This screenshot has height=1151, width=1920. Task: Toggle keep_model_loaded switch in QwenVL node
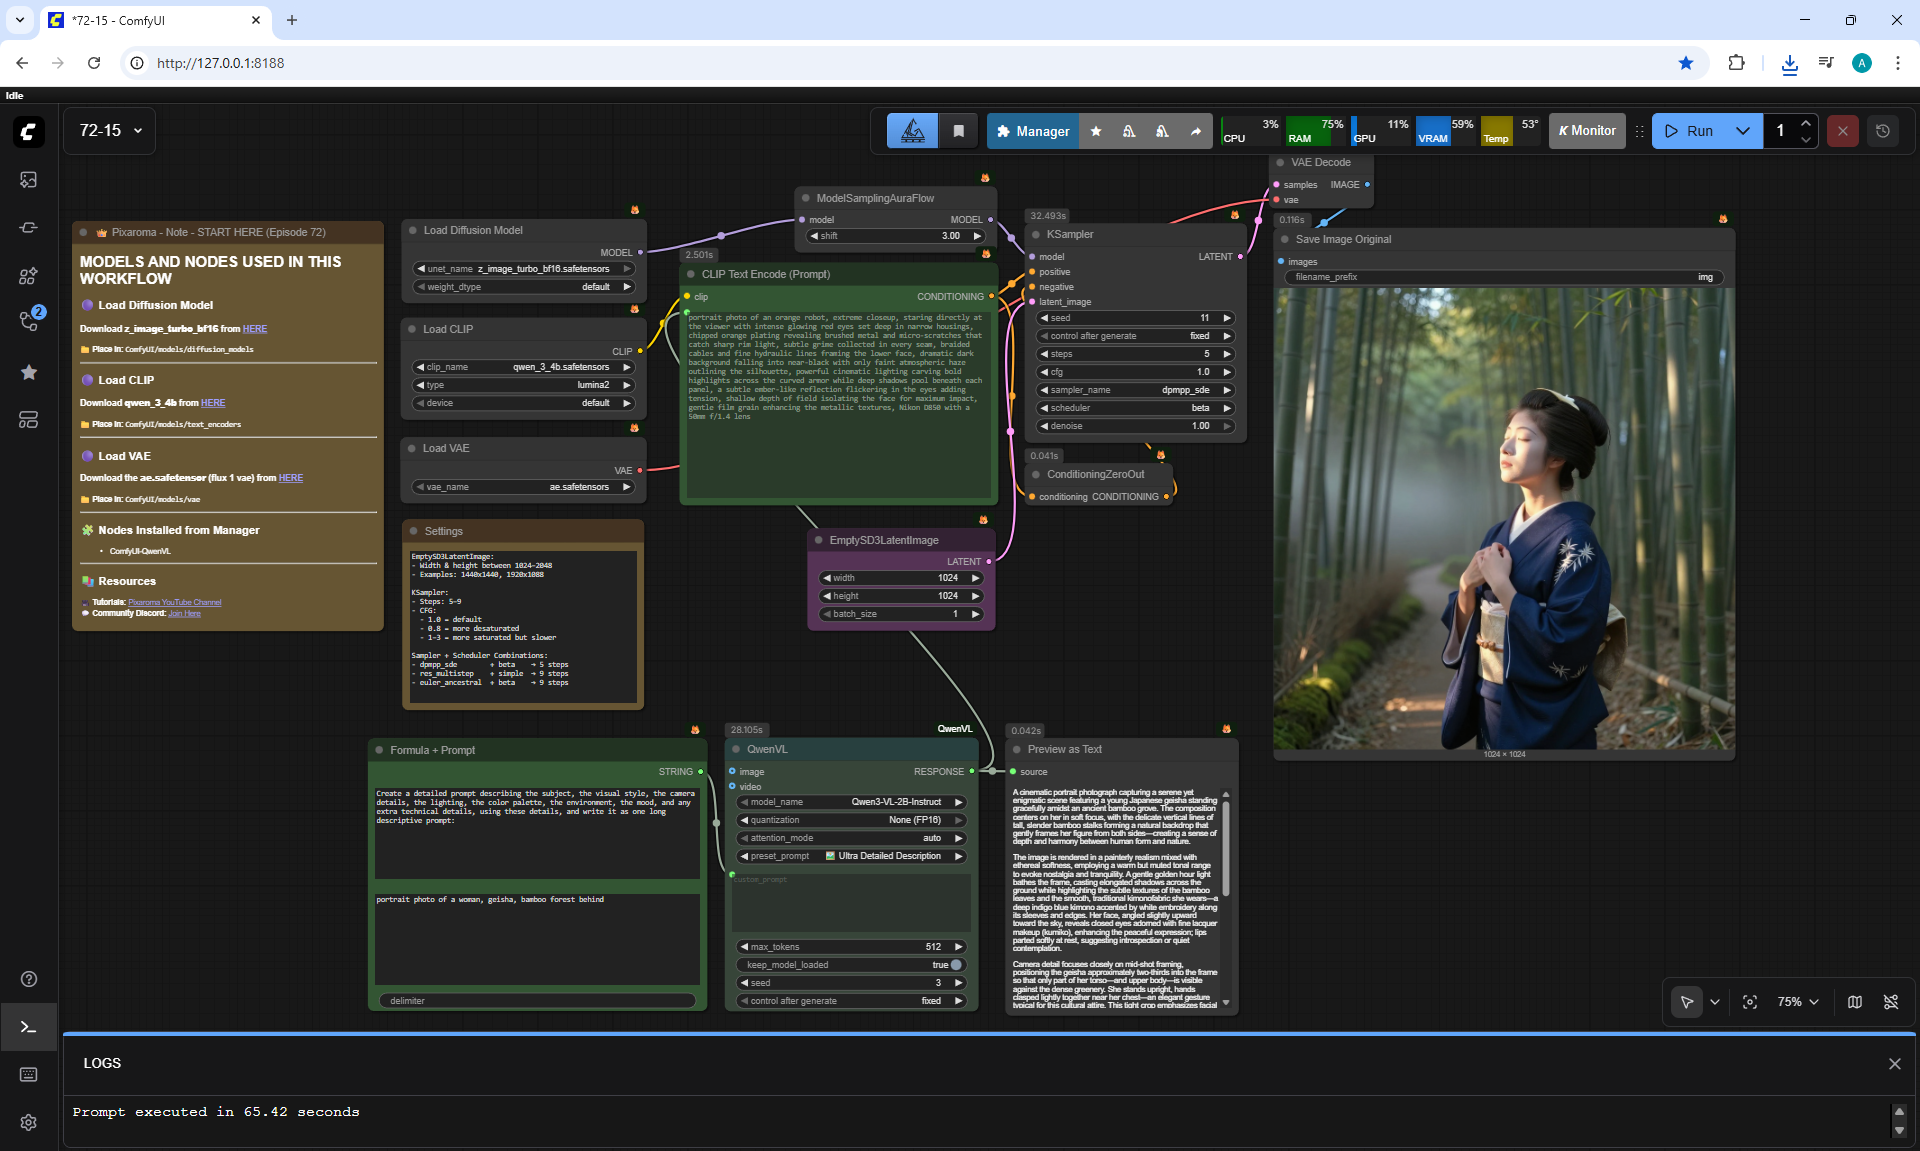pos(955,965)
